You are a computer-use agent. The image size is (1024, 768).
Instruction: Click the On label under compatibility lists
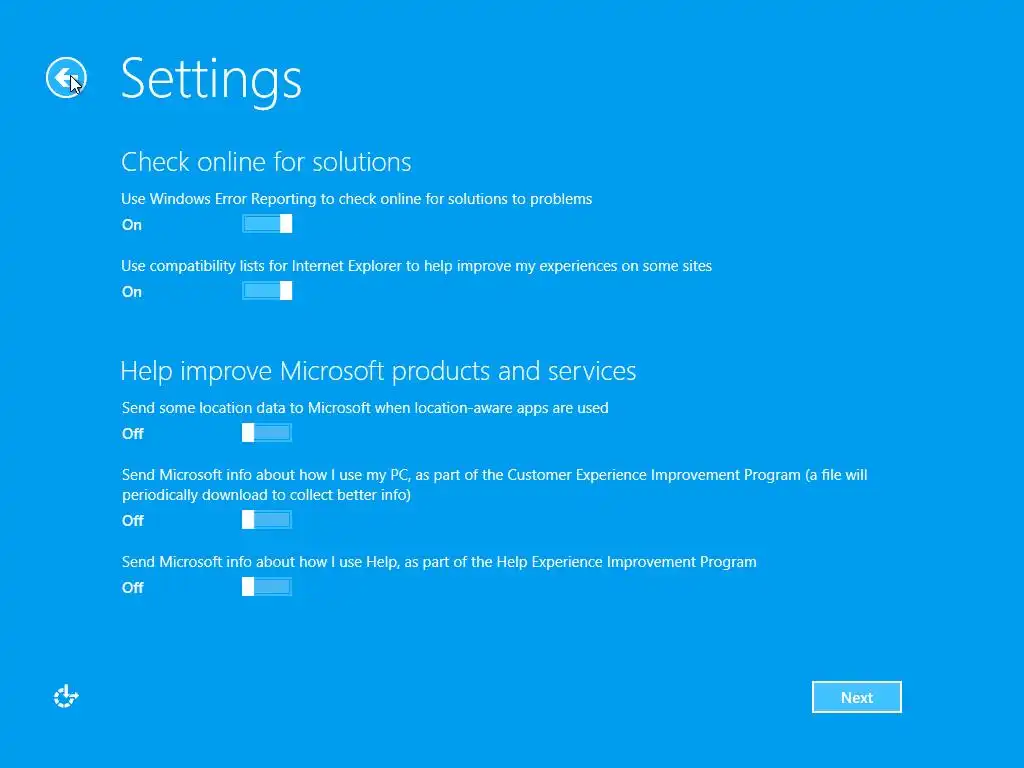[x=132, y=292]
